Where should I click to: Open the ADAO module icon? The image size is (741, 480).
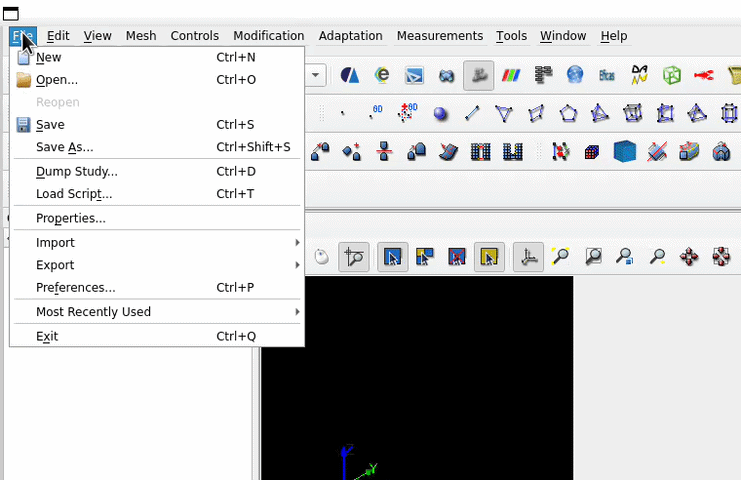pos(639,75)
